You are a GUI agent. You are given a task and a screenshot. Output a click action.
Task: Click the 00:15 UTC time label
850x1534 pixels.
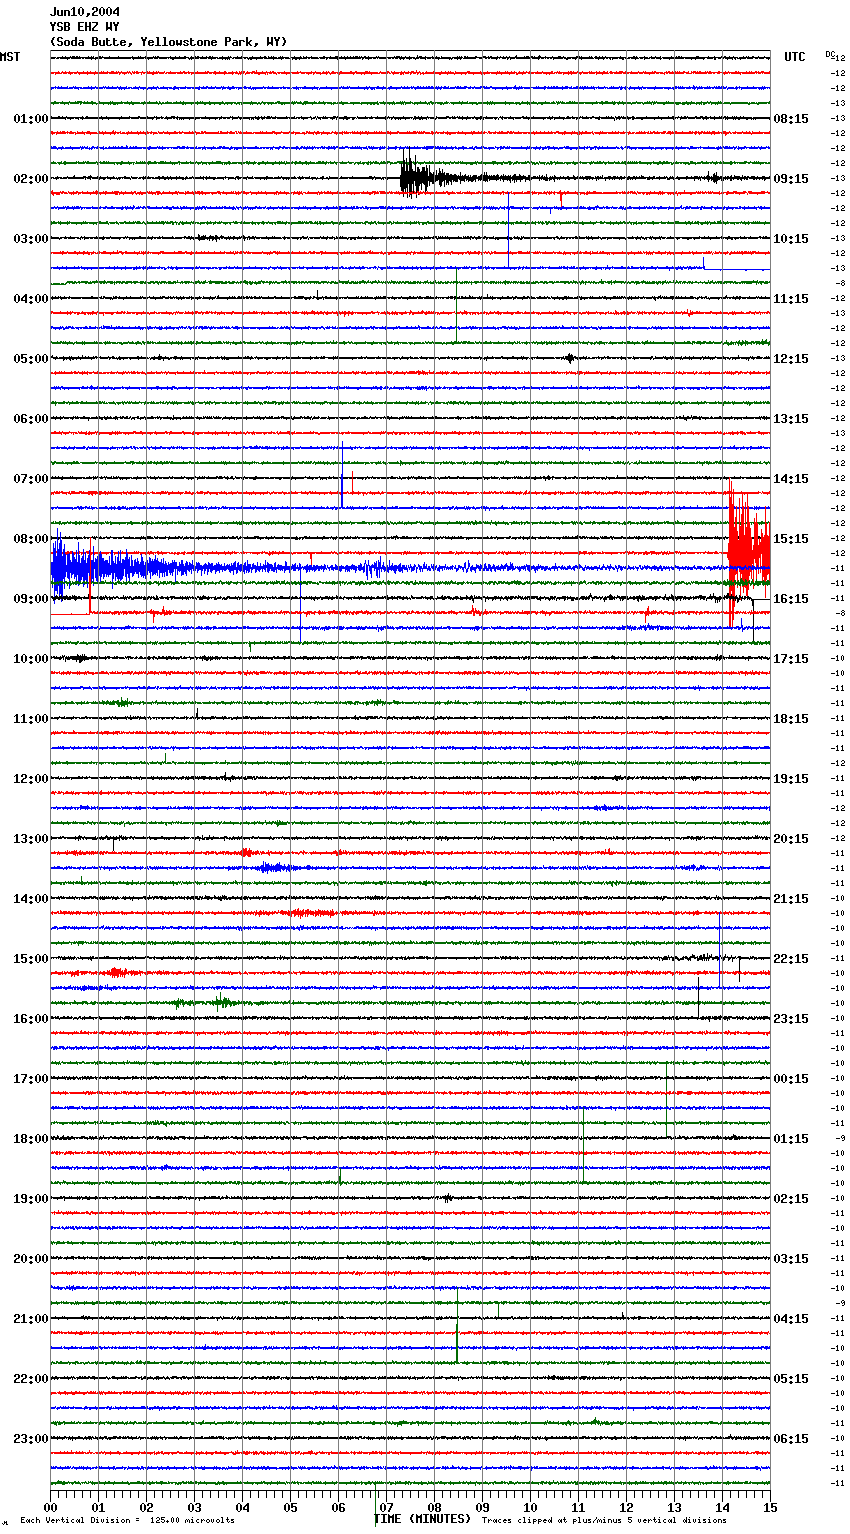tap(791, 1079)
